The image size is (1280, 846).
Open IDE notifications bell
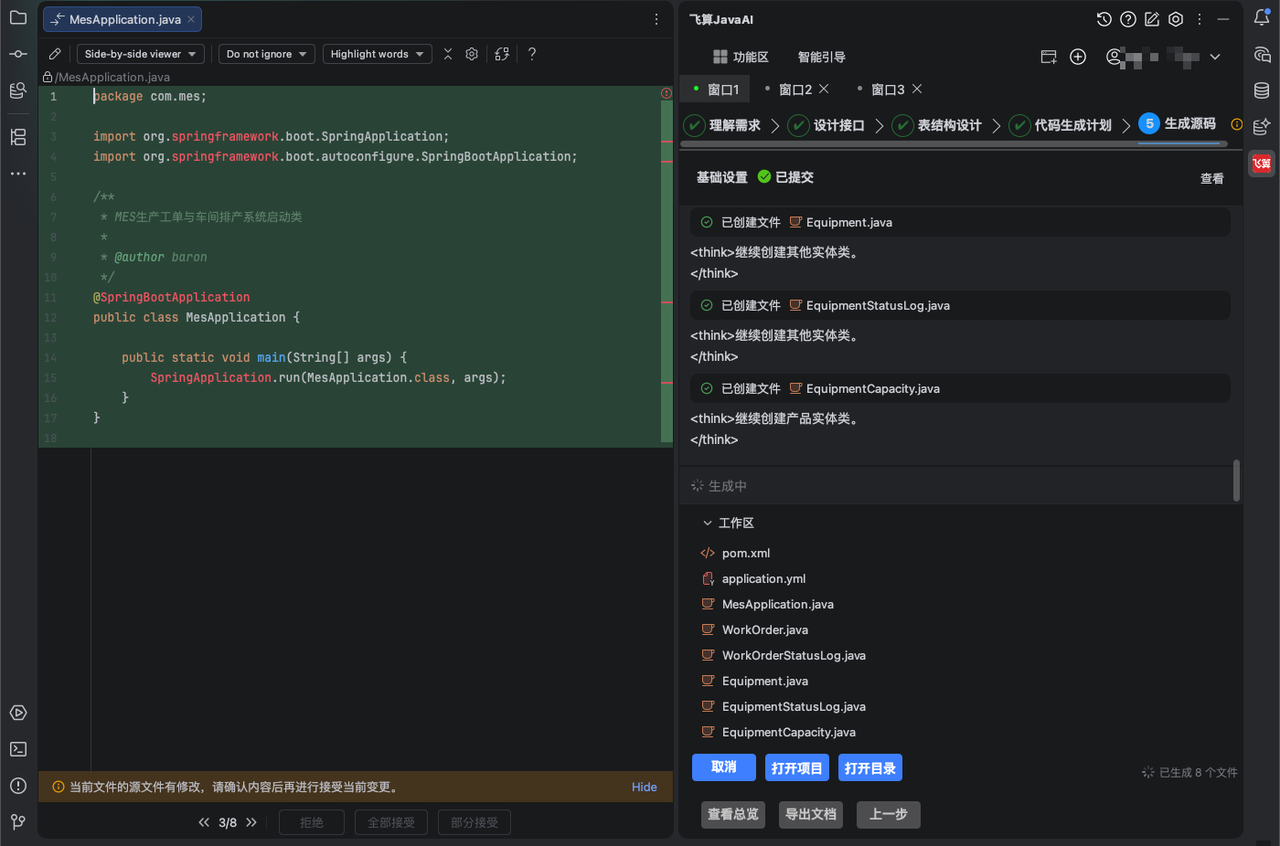click(1262, 17)
